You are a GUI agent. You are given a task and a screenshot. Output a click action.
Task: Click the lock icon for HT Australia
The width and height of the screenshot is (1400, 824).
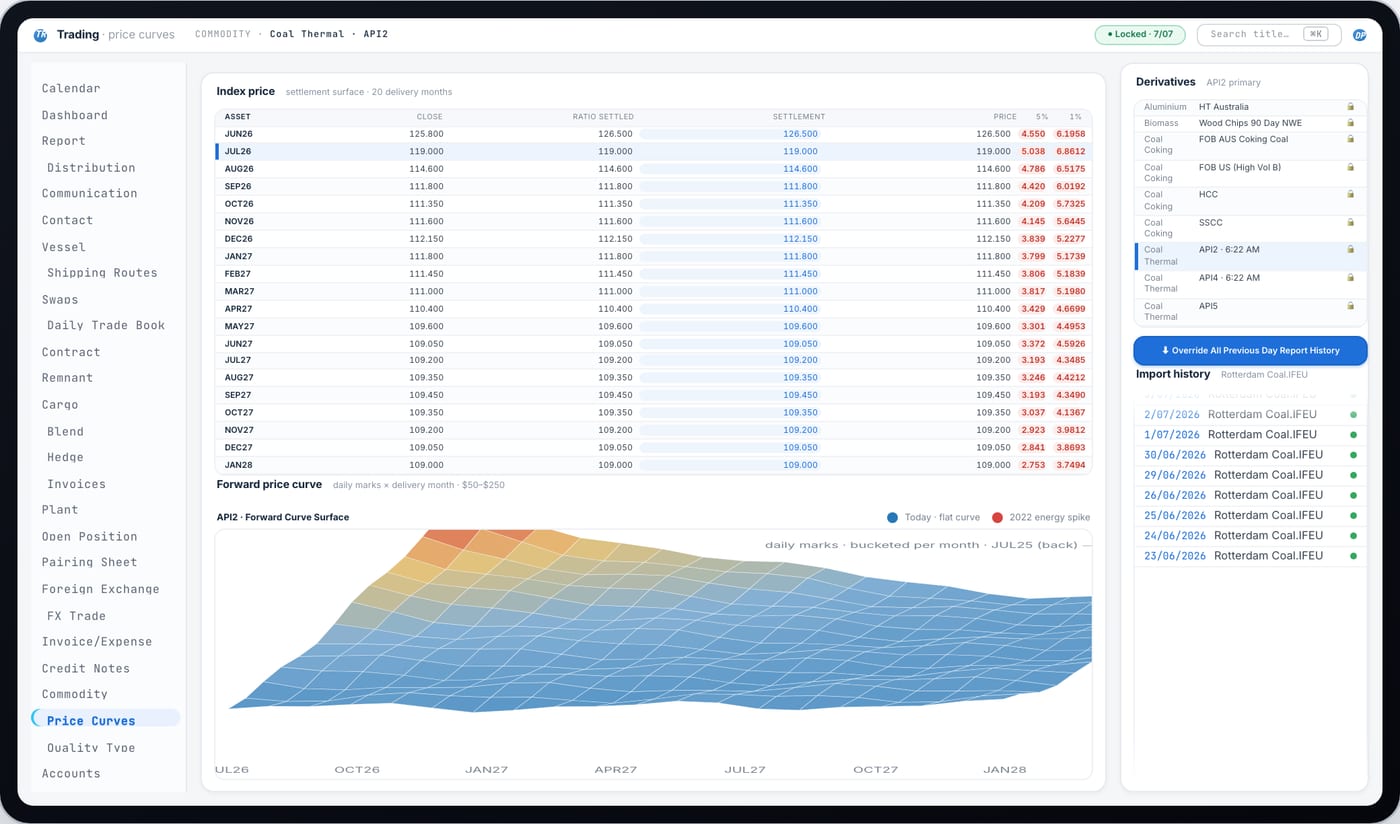(1350, 106)
